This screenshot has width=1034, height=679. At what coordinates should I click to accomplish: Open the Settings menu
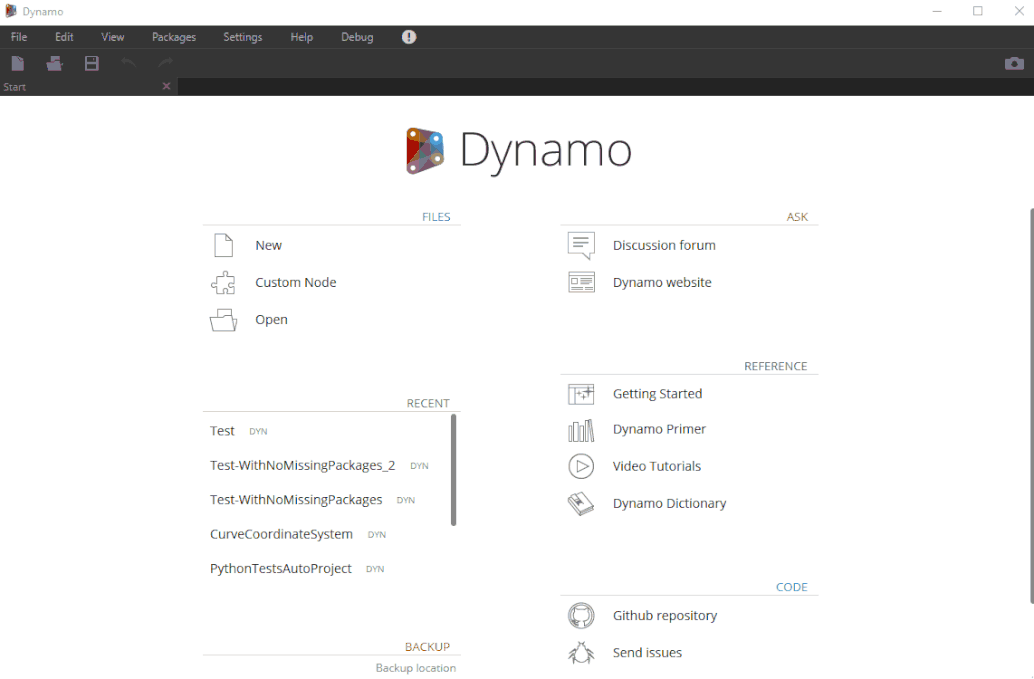coord(242,36)
